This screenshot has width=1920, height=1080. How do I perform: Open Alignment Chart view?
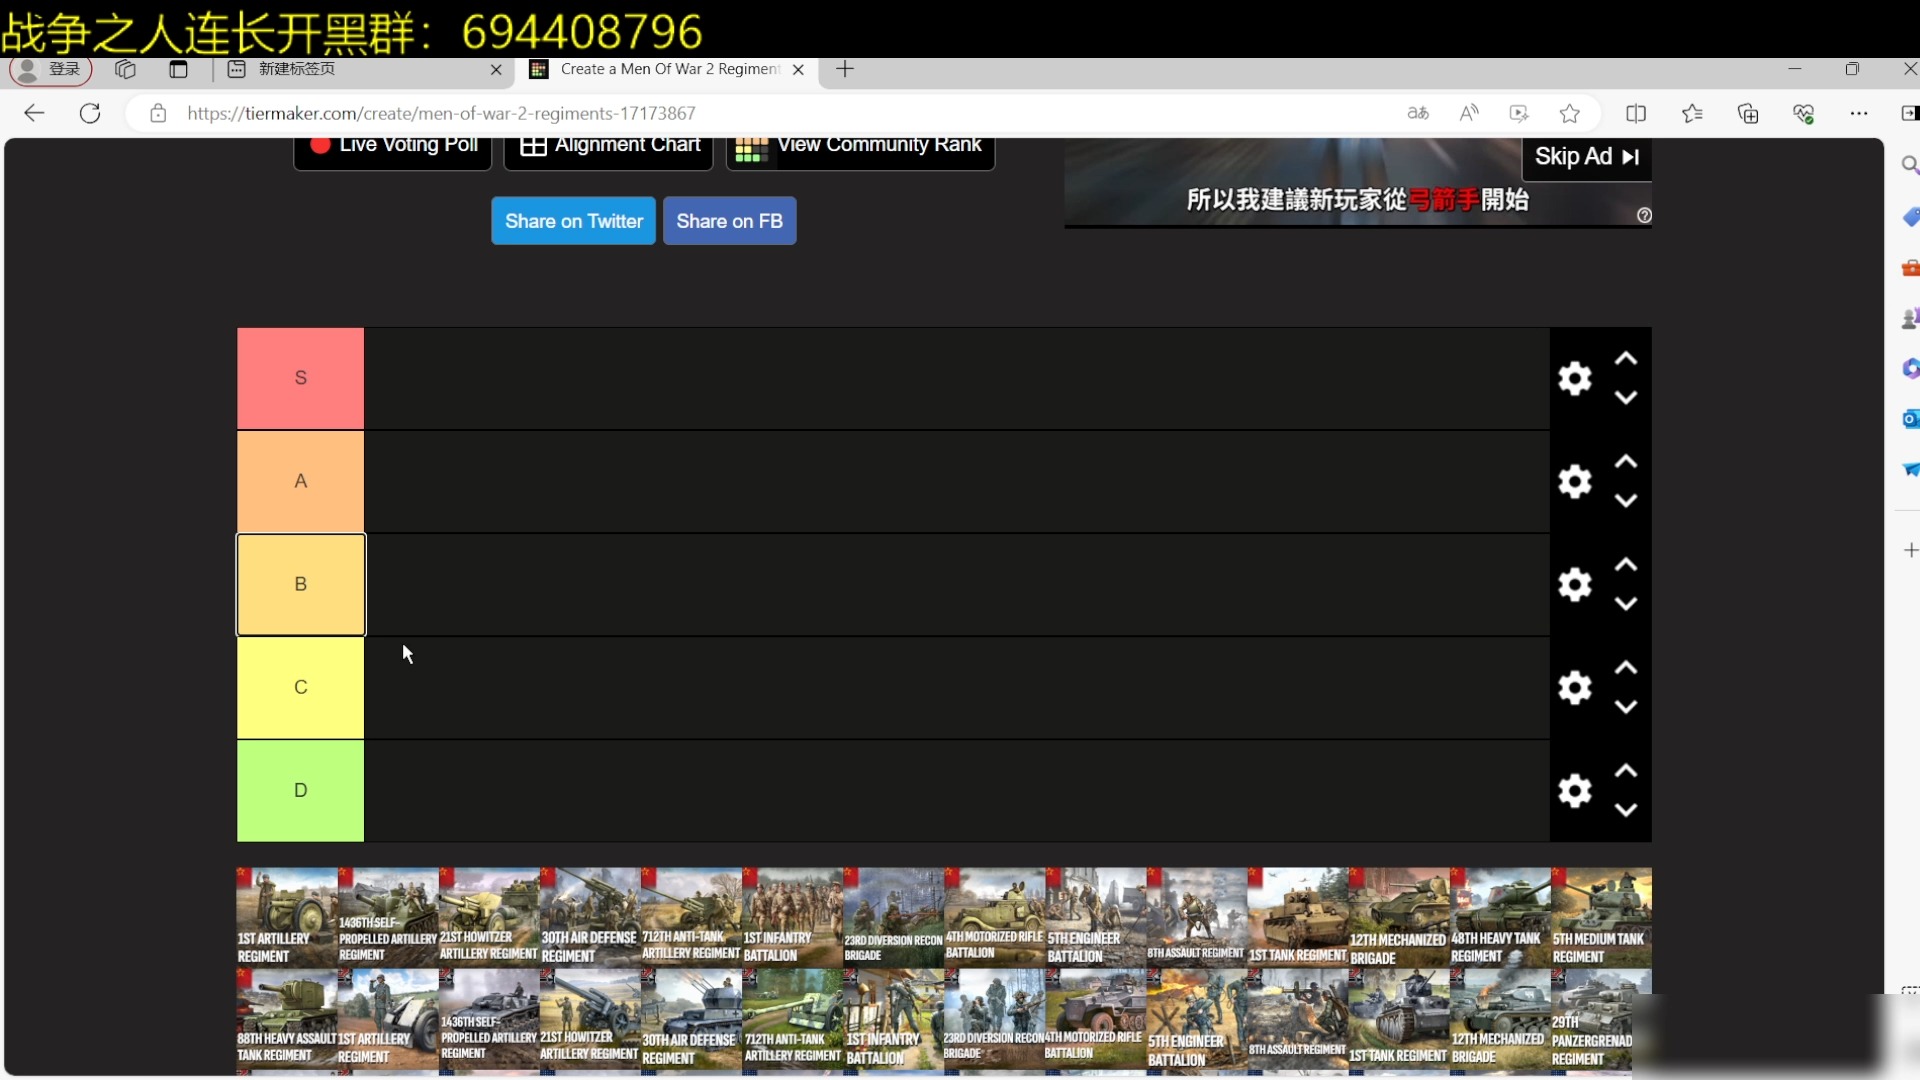coord(608,148)
